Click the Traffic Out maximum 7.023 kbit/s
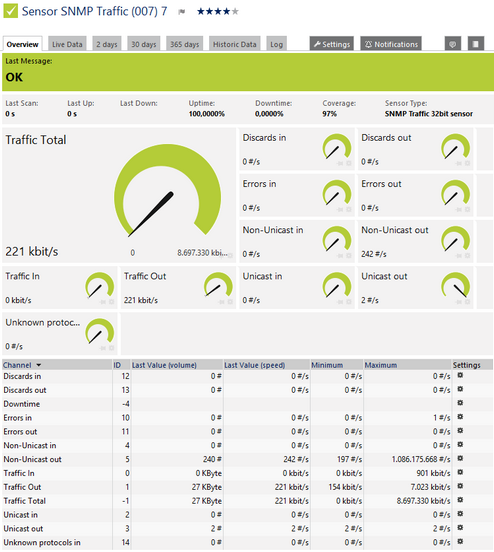 (x=430, y=487)
